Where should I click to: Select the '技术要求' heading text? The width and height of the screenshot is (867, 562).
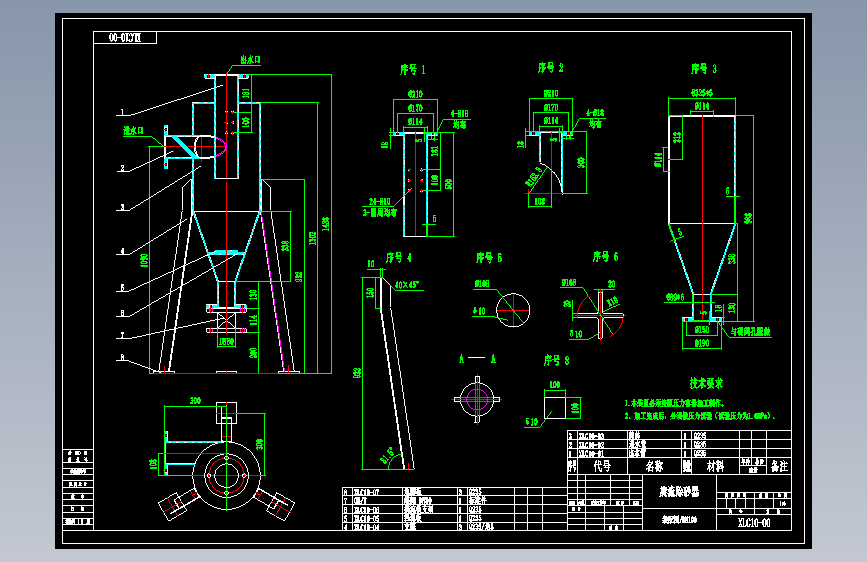tap(706, 383)
